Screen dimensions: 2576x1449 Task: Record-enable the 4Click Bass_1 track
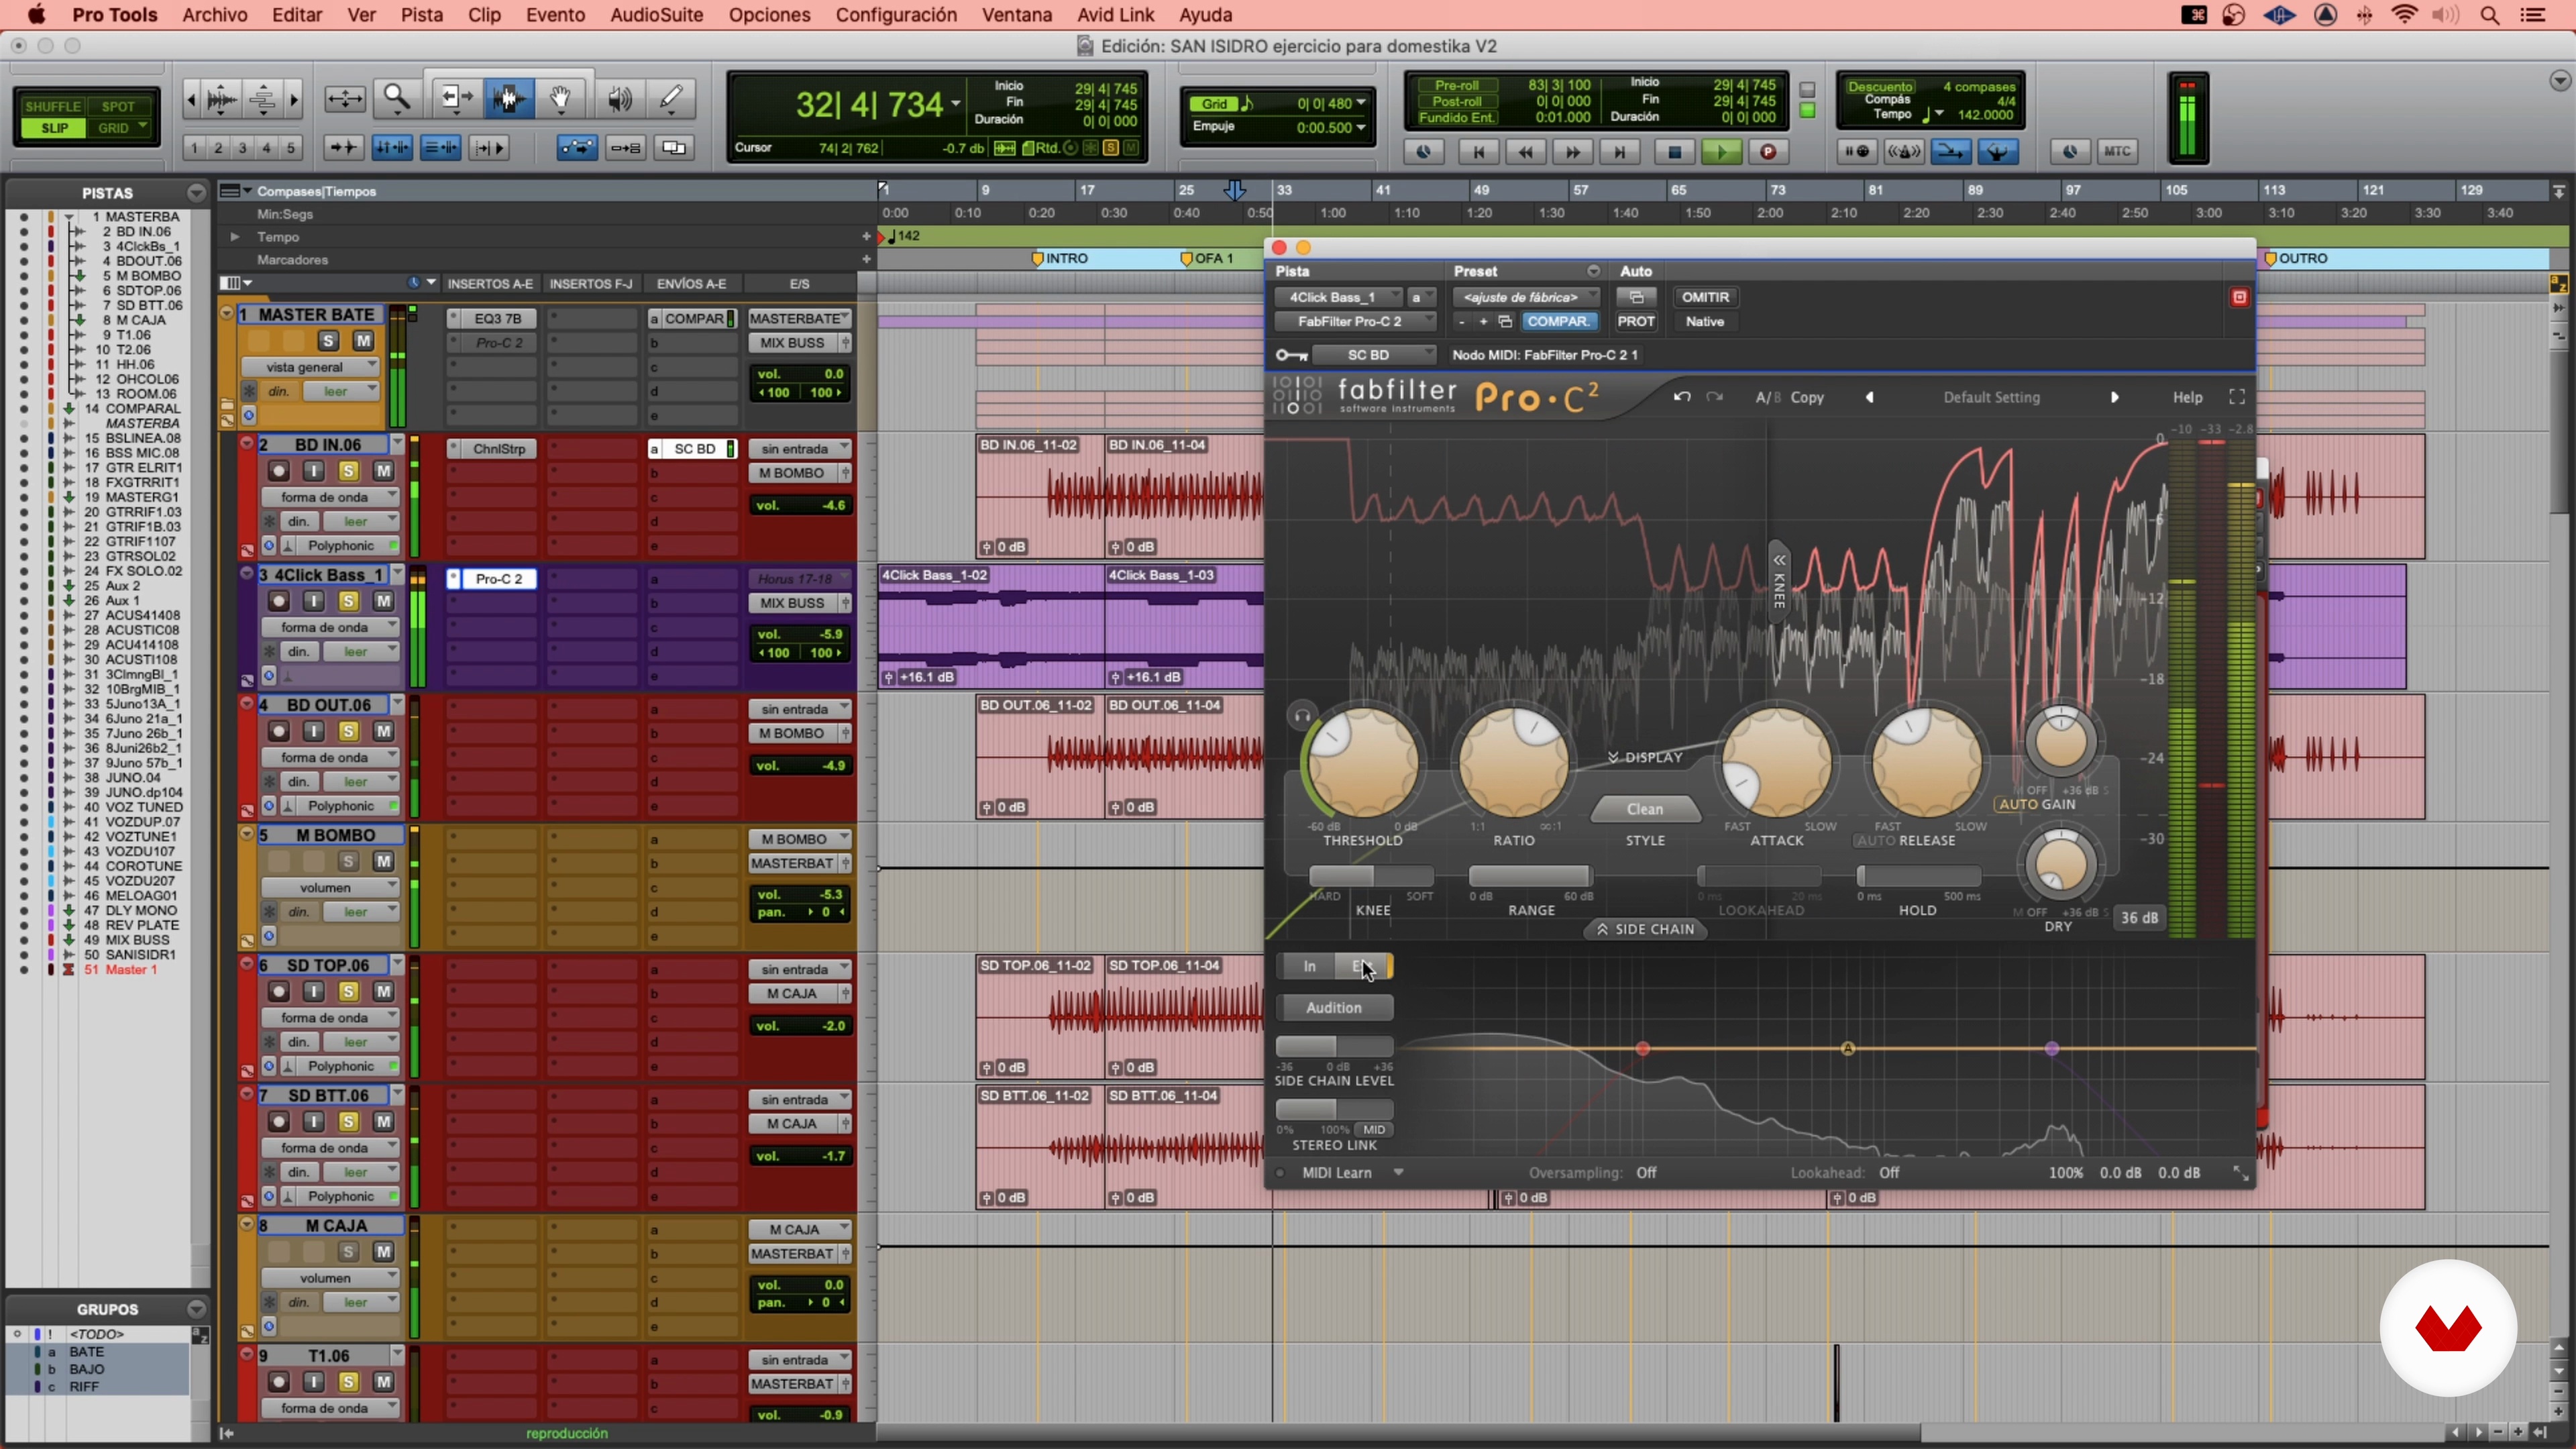click(x=278, y=601)
